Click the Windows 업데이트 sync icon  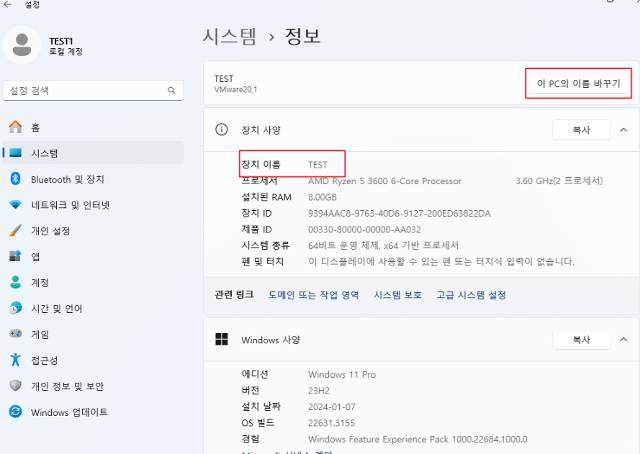click(16, 411)
